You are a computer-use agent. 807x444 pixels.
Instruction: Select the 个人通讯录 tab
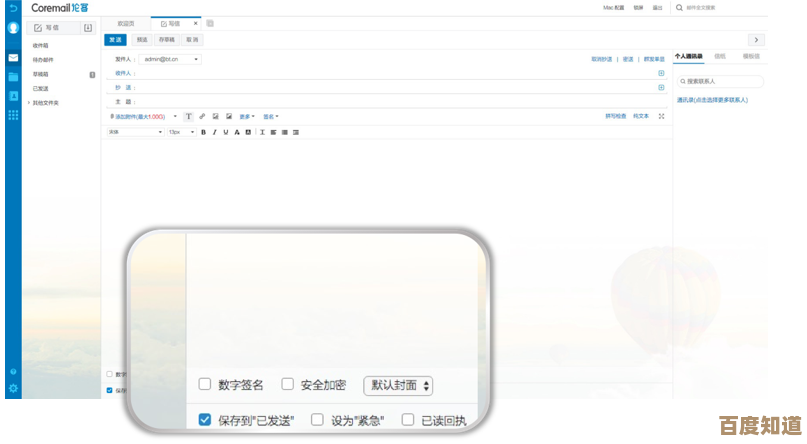pos(689,56)
